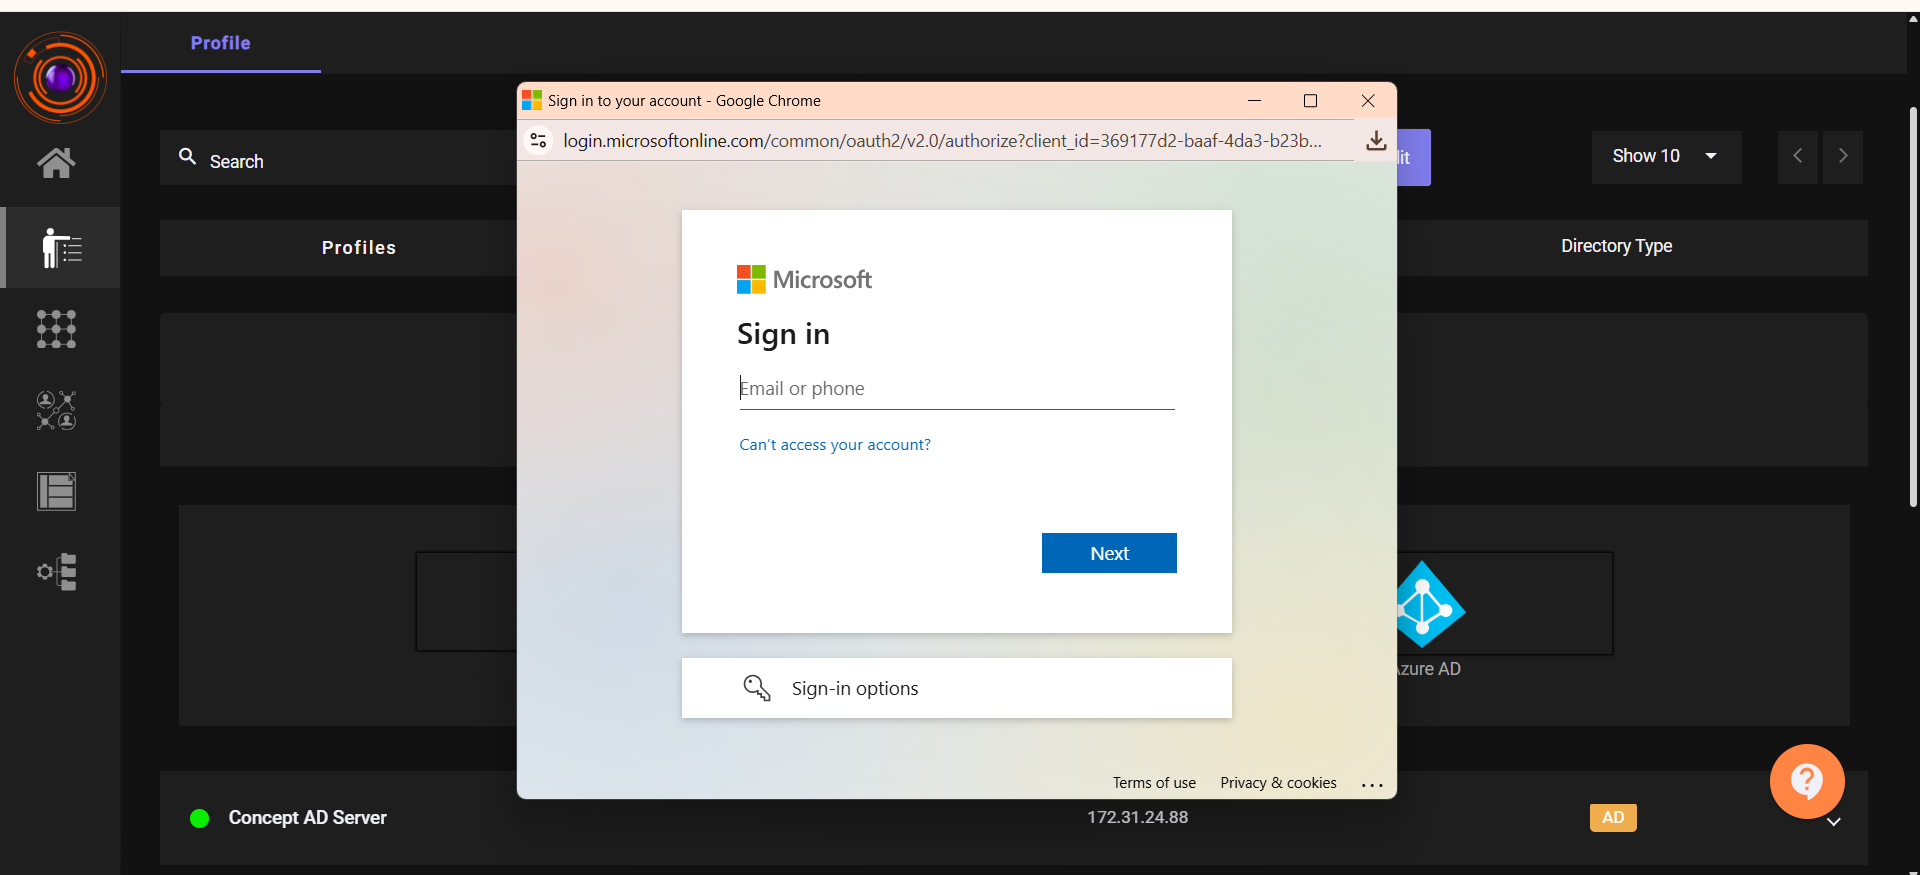Screen dimensions: 1920x875
Task: Expand the Concept AD Server row chevron
Action: click(1834, 822)
